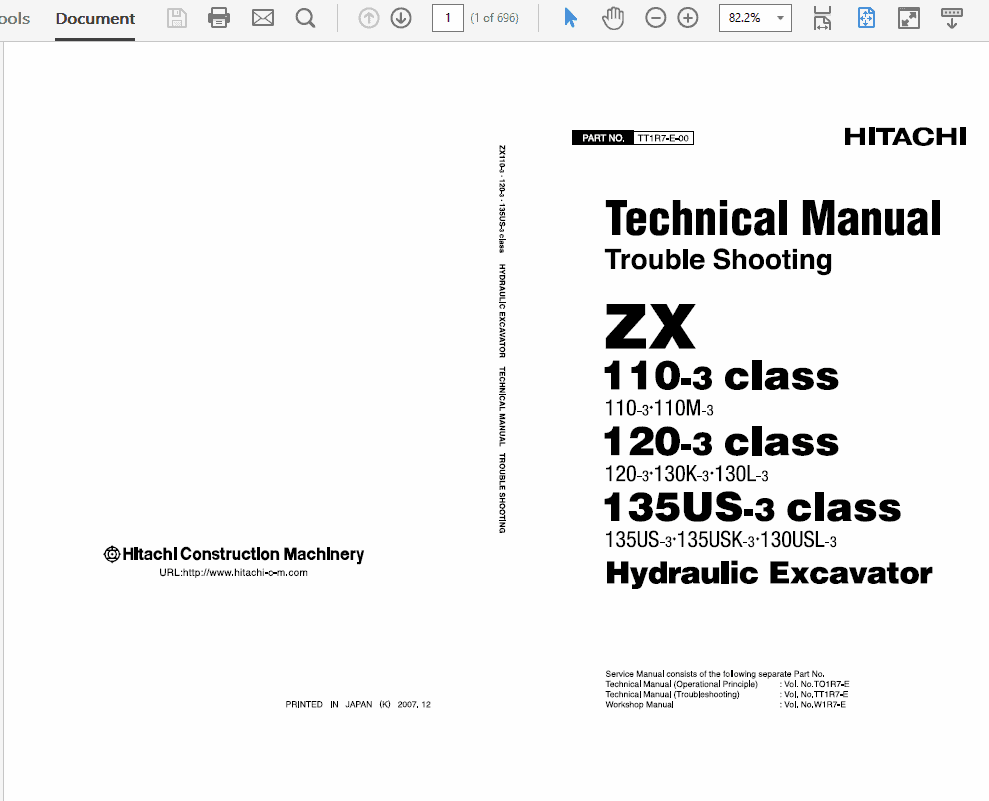Click the page number field
This screenshot has width=989, height=801.
pyautogui.click(x=448, y=18)
